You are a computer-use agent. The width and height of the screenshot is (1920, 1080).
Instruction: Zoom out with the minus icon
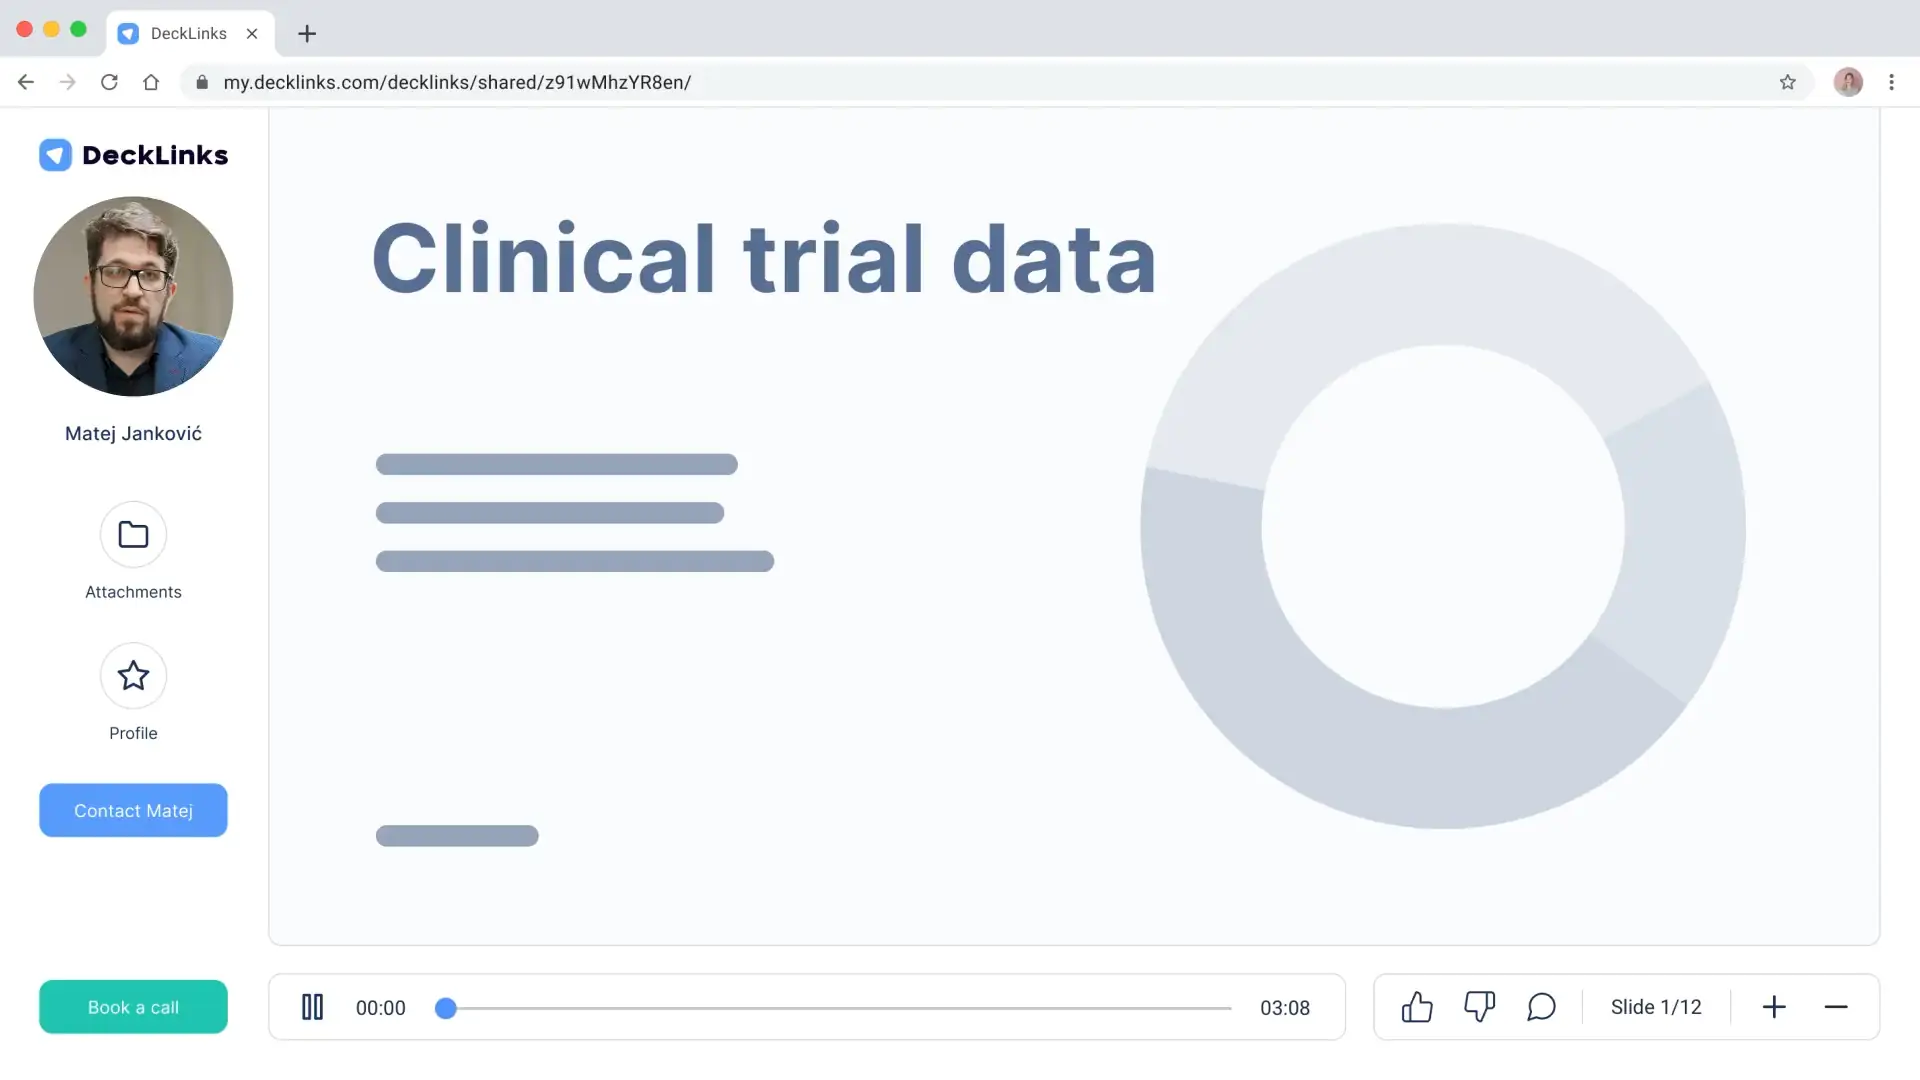pos(1836,1007)
